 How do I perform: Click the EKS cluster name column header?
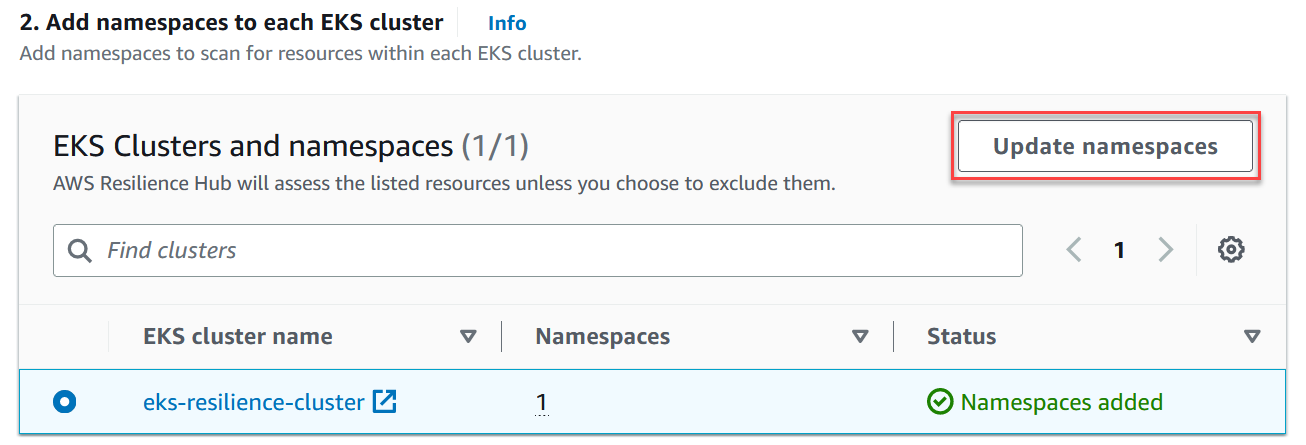point(238,337)
